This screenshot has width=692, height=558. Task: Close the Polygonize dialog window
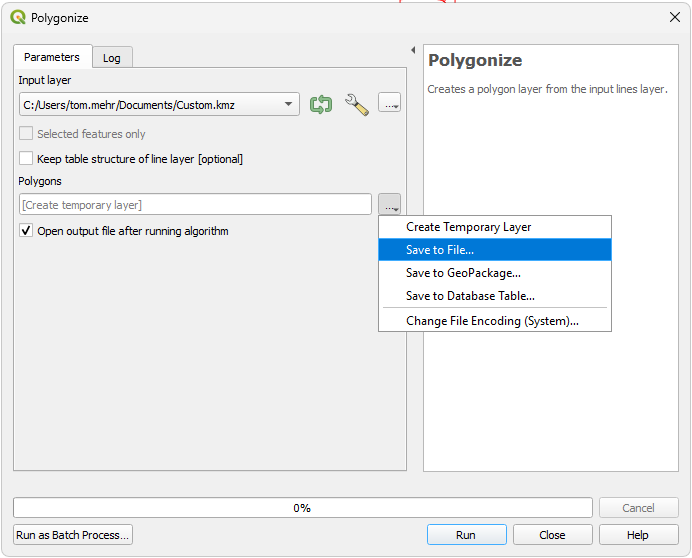pyautogui.click(x=674, y=17)
